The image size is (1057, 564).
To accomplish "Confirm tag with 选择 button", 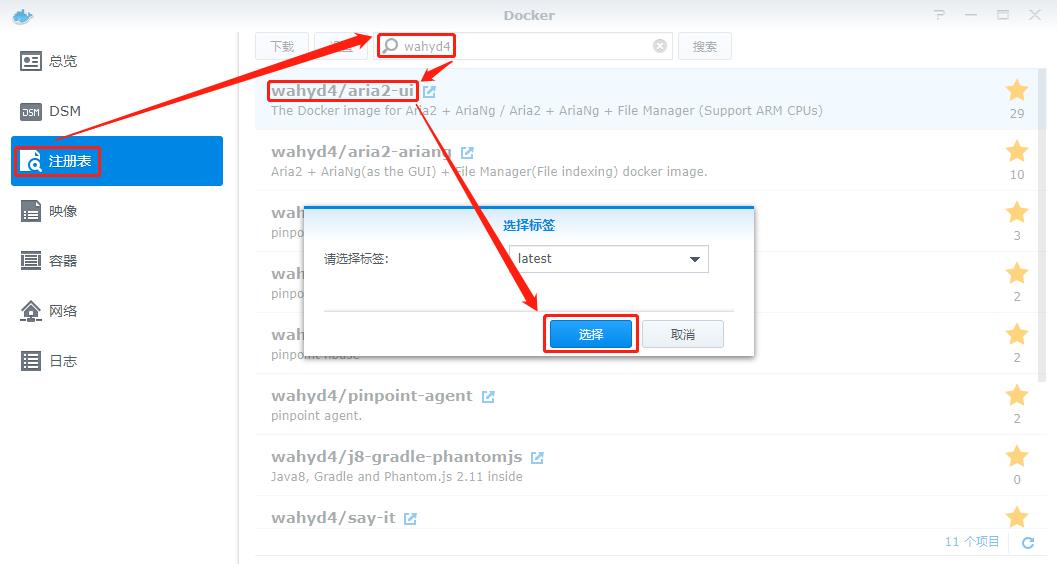I will point(591,334).
